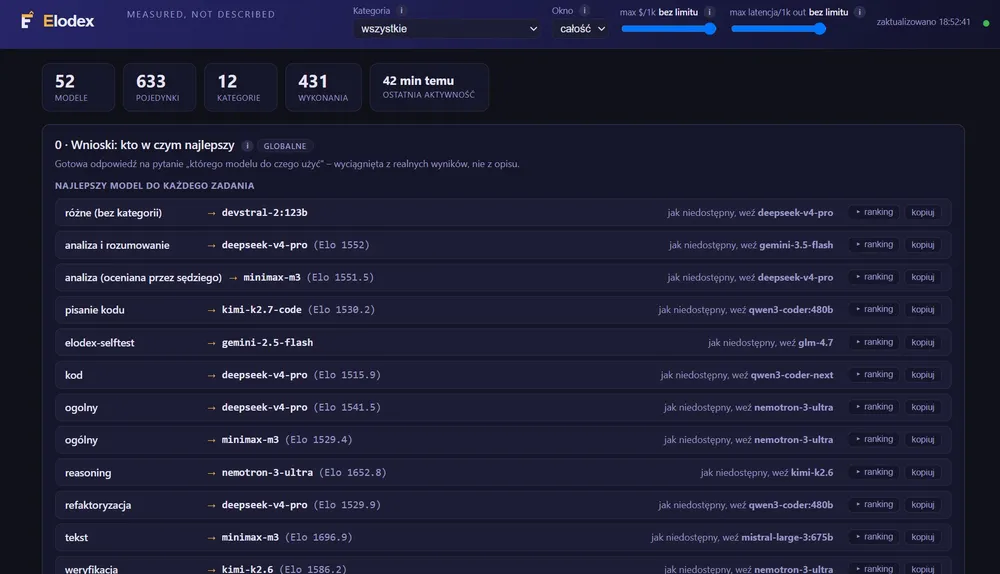Image resolution: width=1000 pixels, height=574 pixels.
Task: Click the 633 POJEDYNKI stat card
Action: pos(159,87)
